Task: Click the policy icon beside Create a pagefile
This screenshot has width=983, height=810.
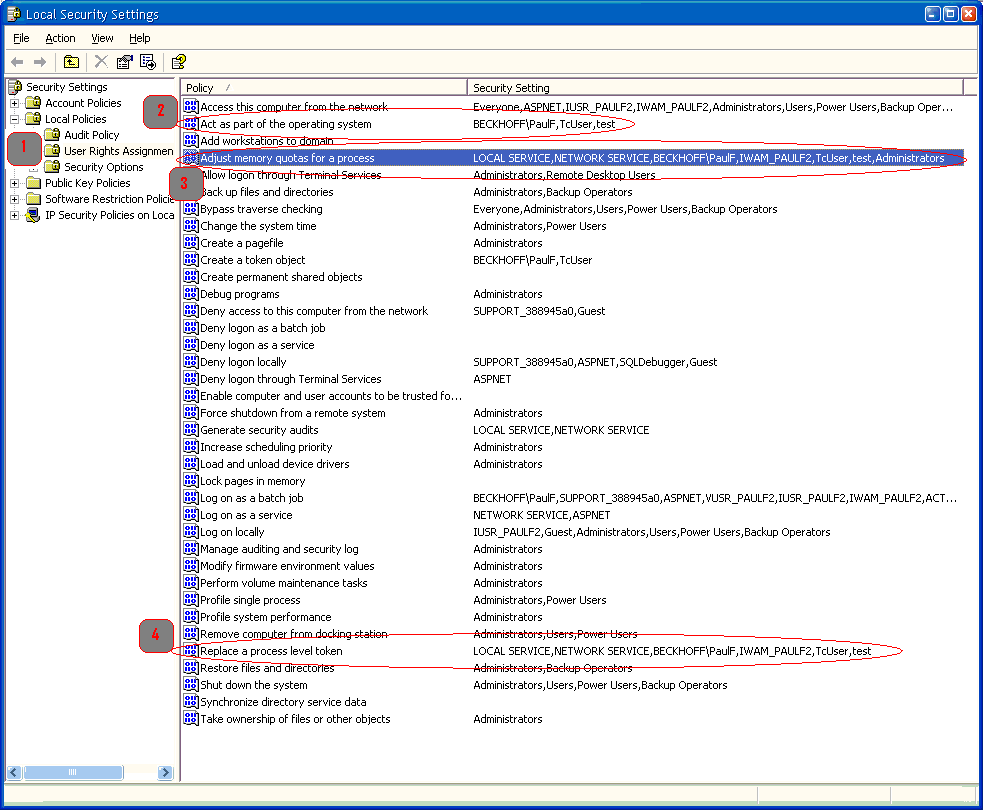Action: tap(191, 243)
